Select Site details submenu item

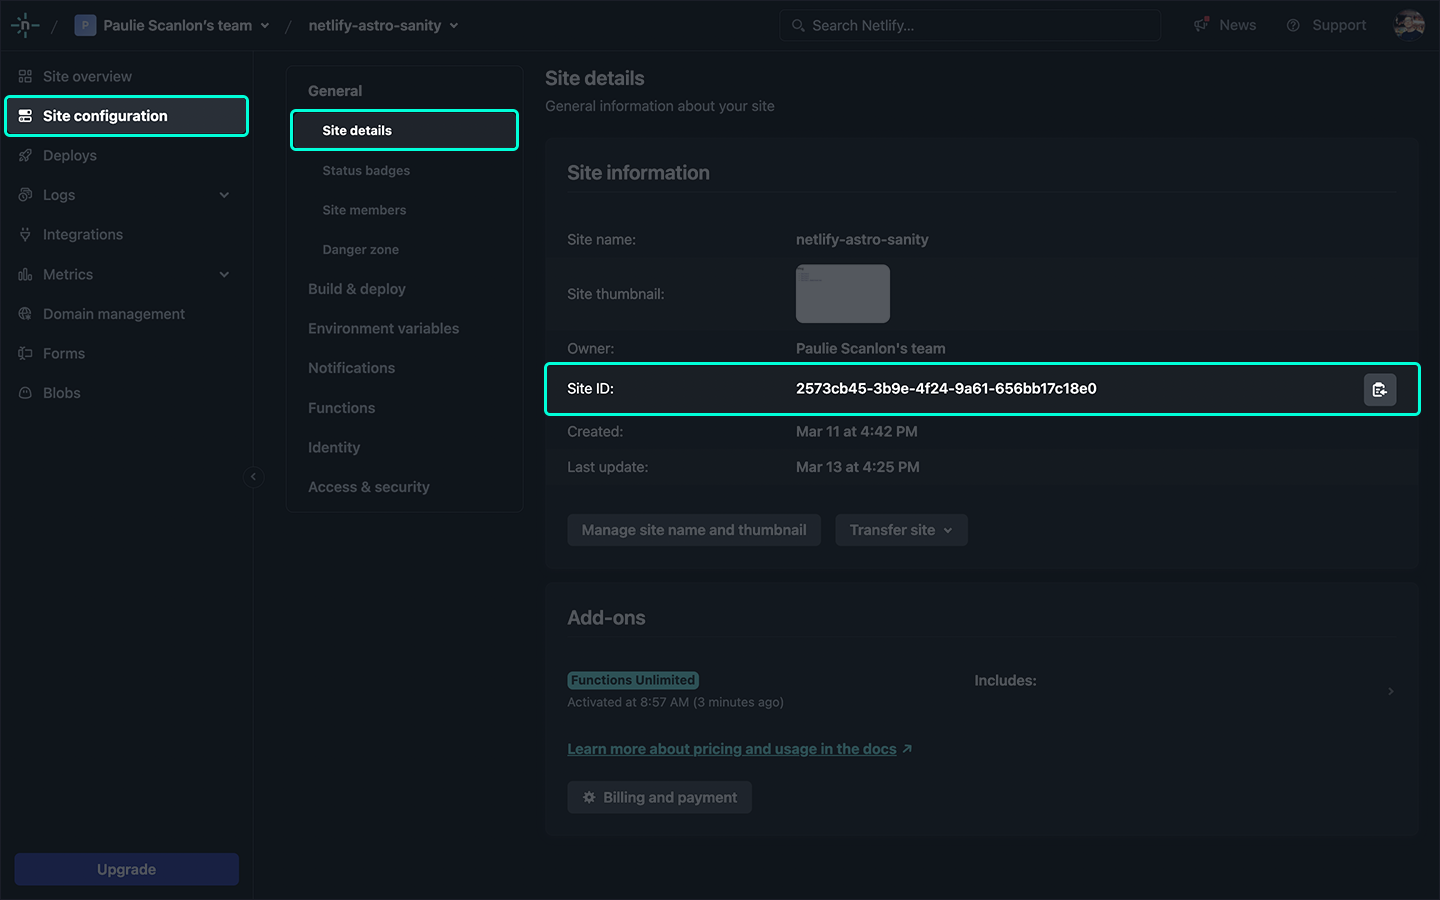(404, 130)
